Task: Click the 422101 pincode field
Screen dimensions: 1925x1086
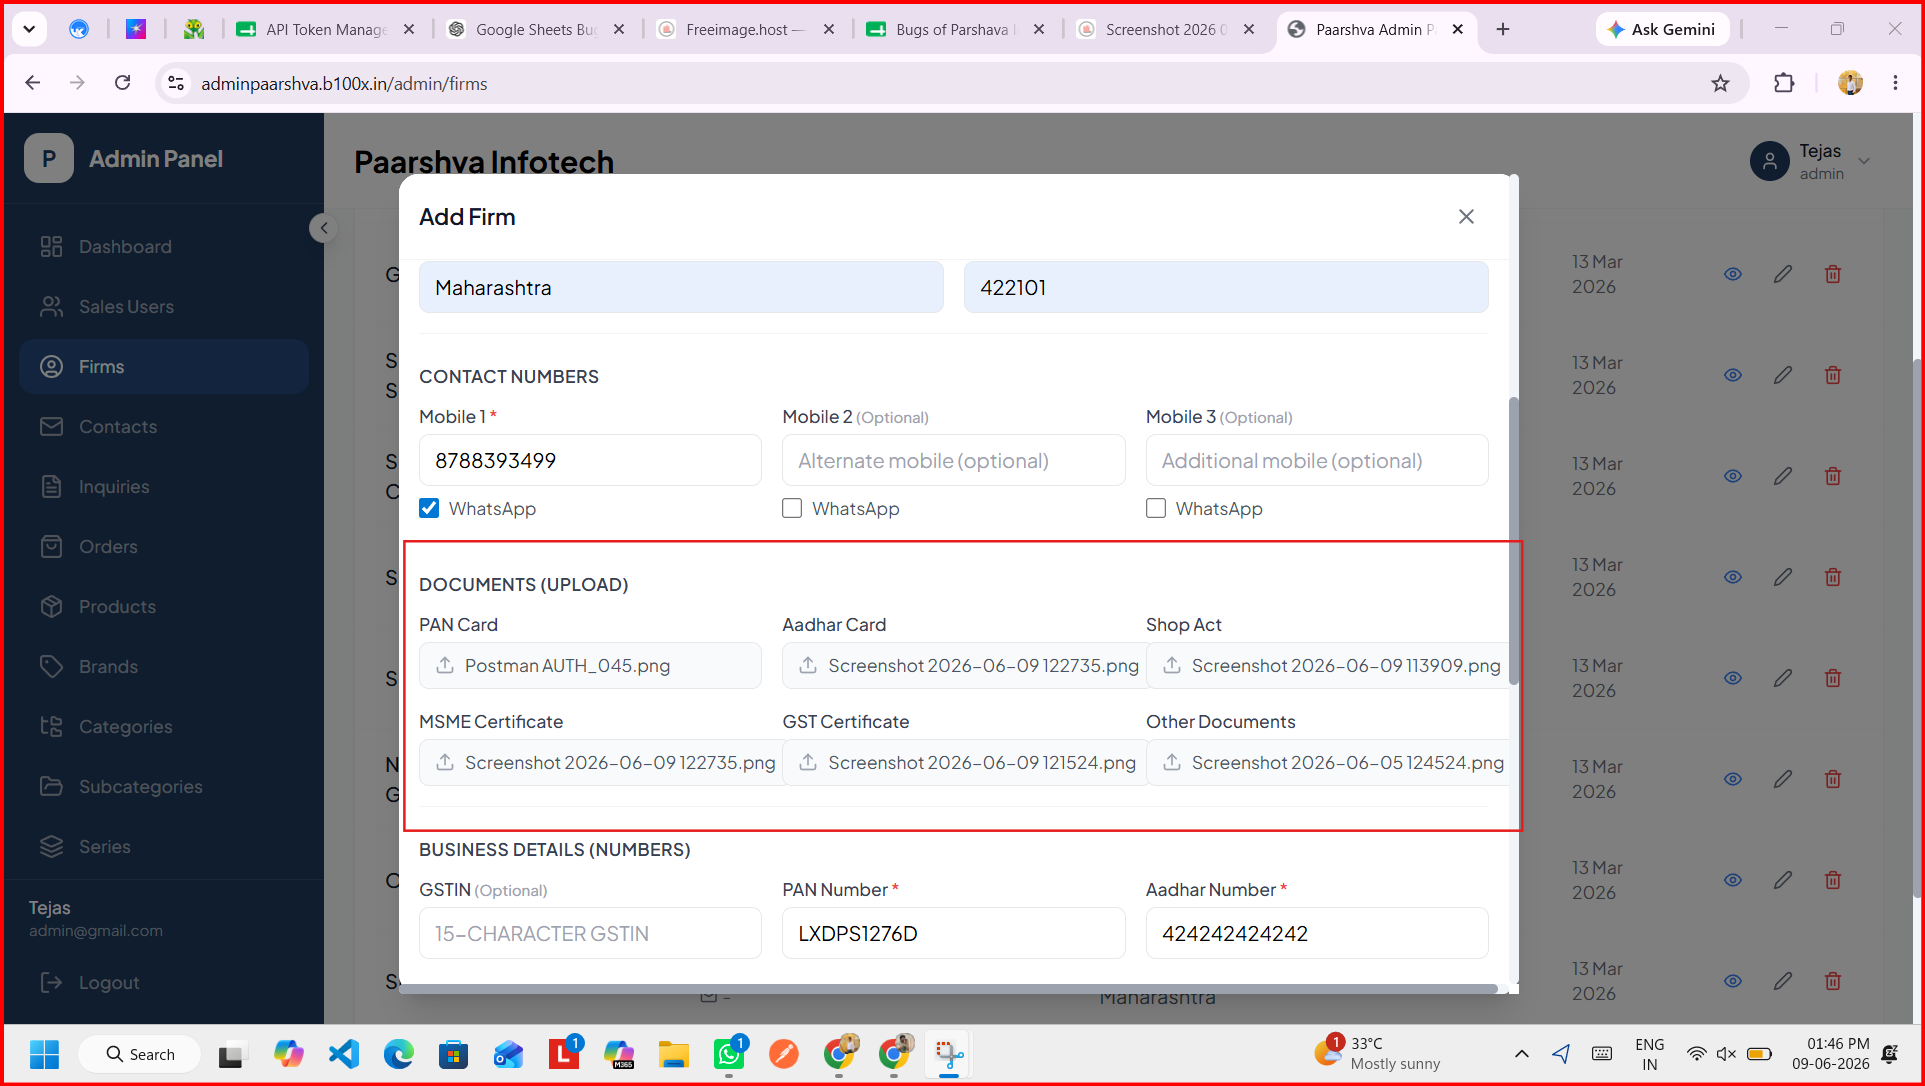Action: click(1226, 288)
